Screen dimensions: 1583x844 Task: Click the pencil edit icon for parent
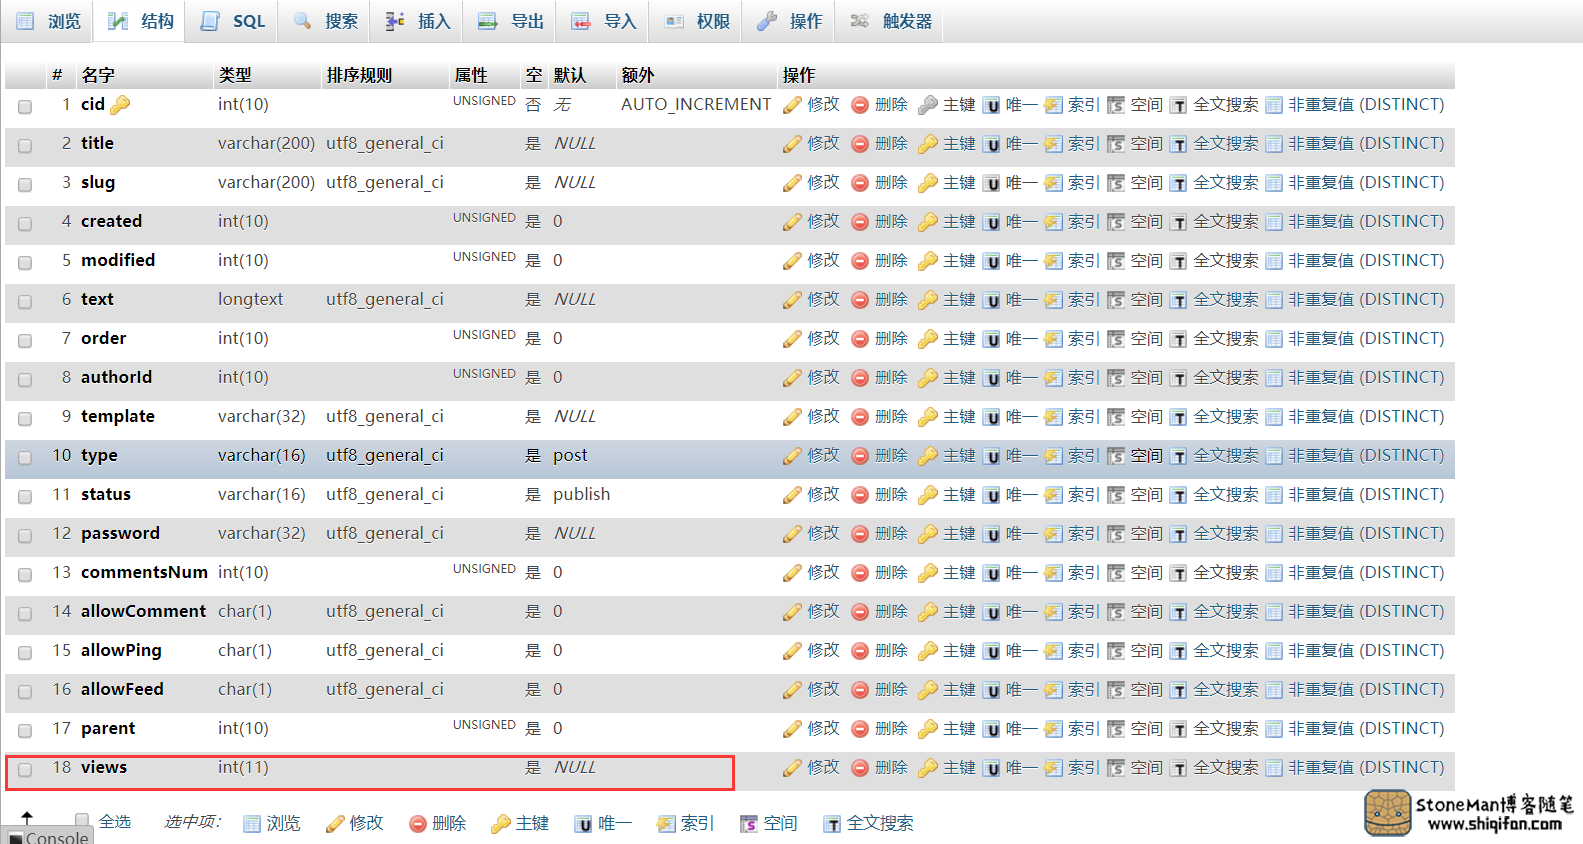point(792,729)
